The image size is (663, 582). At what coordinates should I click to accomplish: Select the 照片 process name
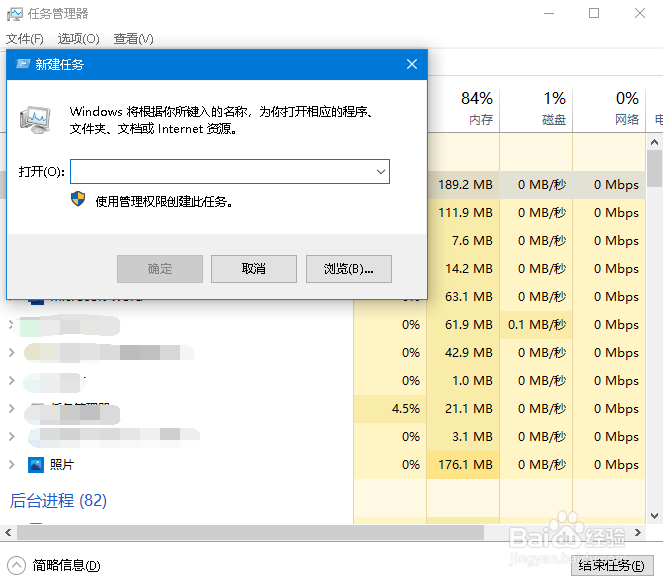(62, 465)
